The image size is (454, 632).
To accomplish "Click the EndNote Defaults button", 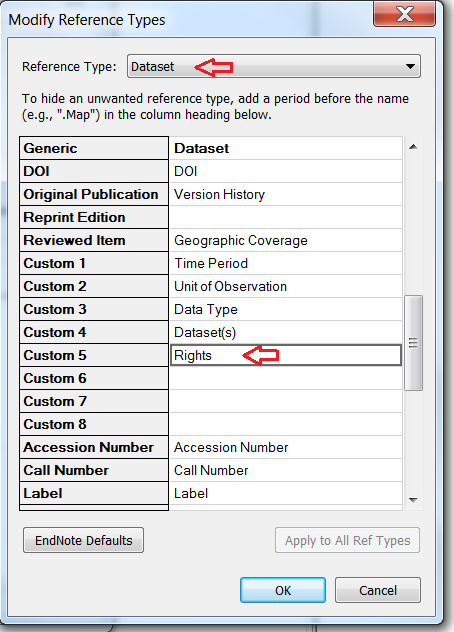I will click(83, 540).
